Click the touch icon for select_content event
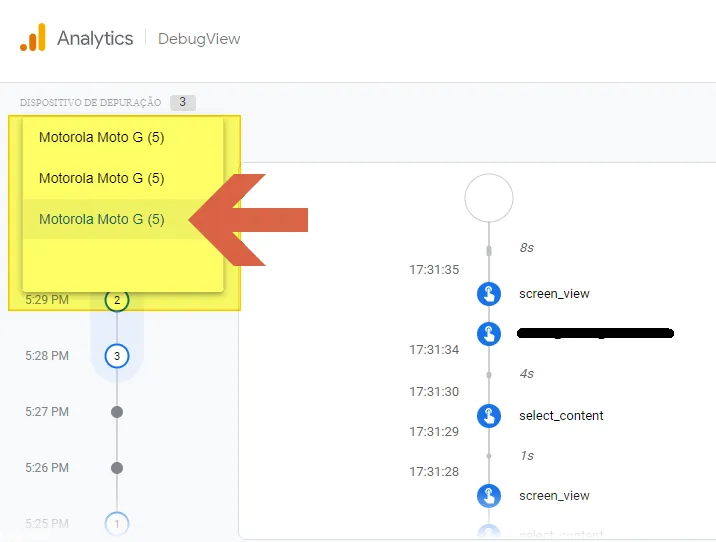This screenshot has width=716, height=542. click(489, 416)
